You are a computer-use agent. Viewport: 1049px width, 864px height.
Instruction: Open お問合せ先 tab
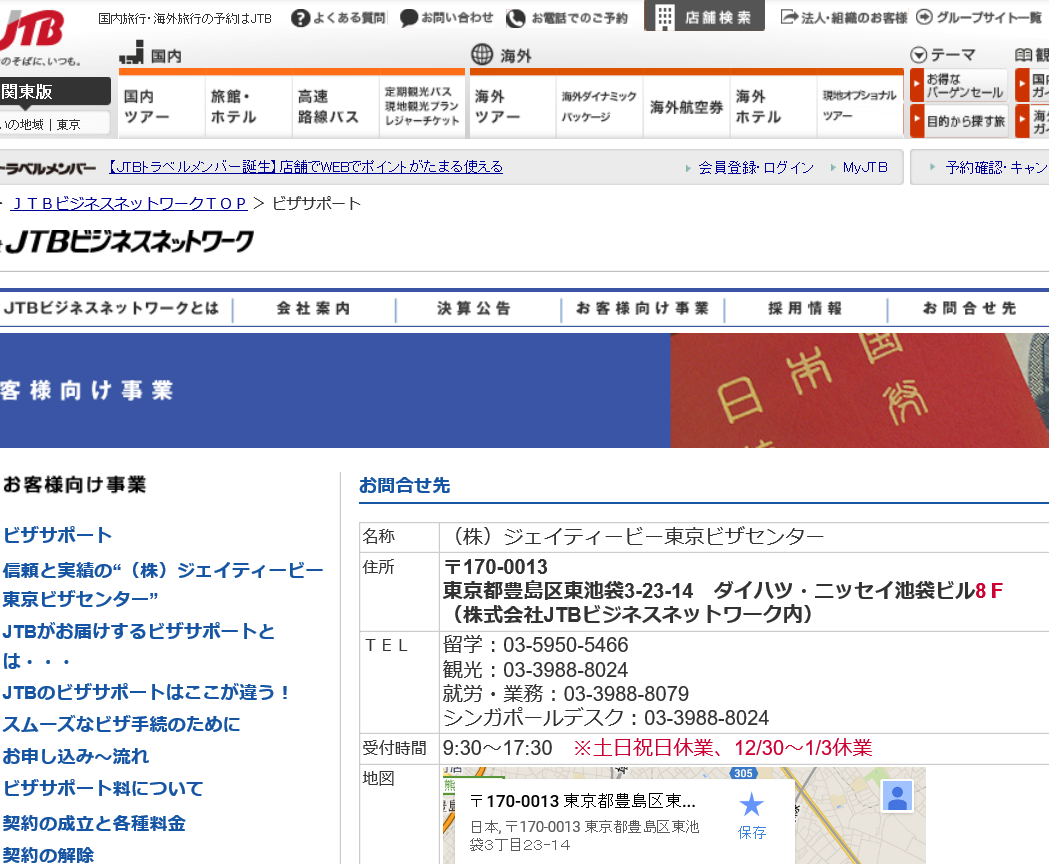(969, 309)
